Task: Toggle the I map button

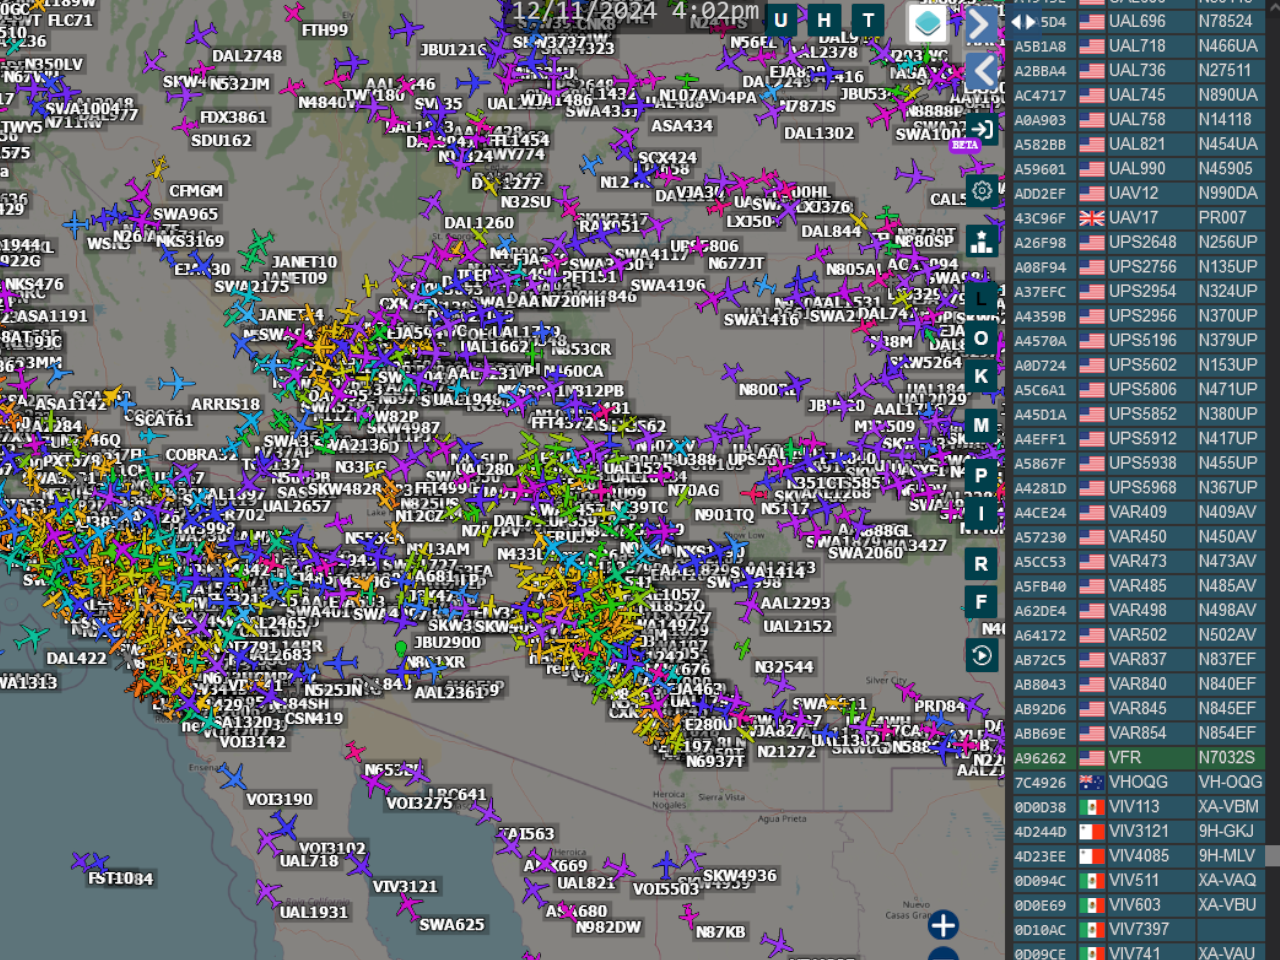Action: (x=981, y=514)
